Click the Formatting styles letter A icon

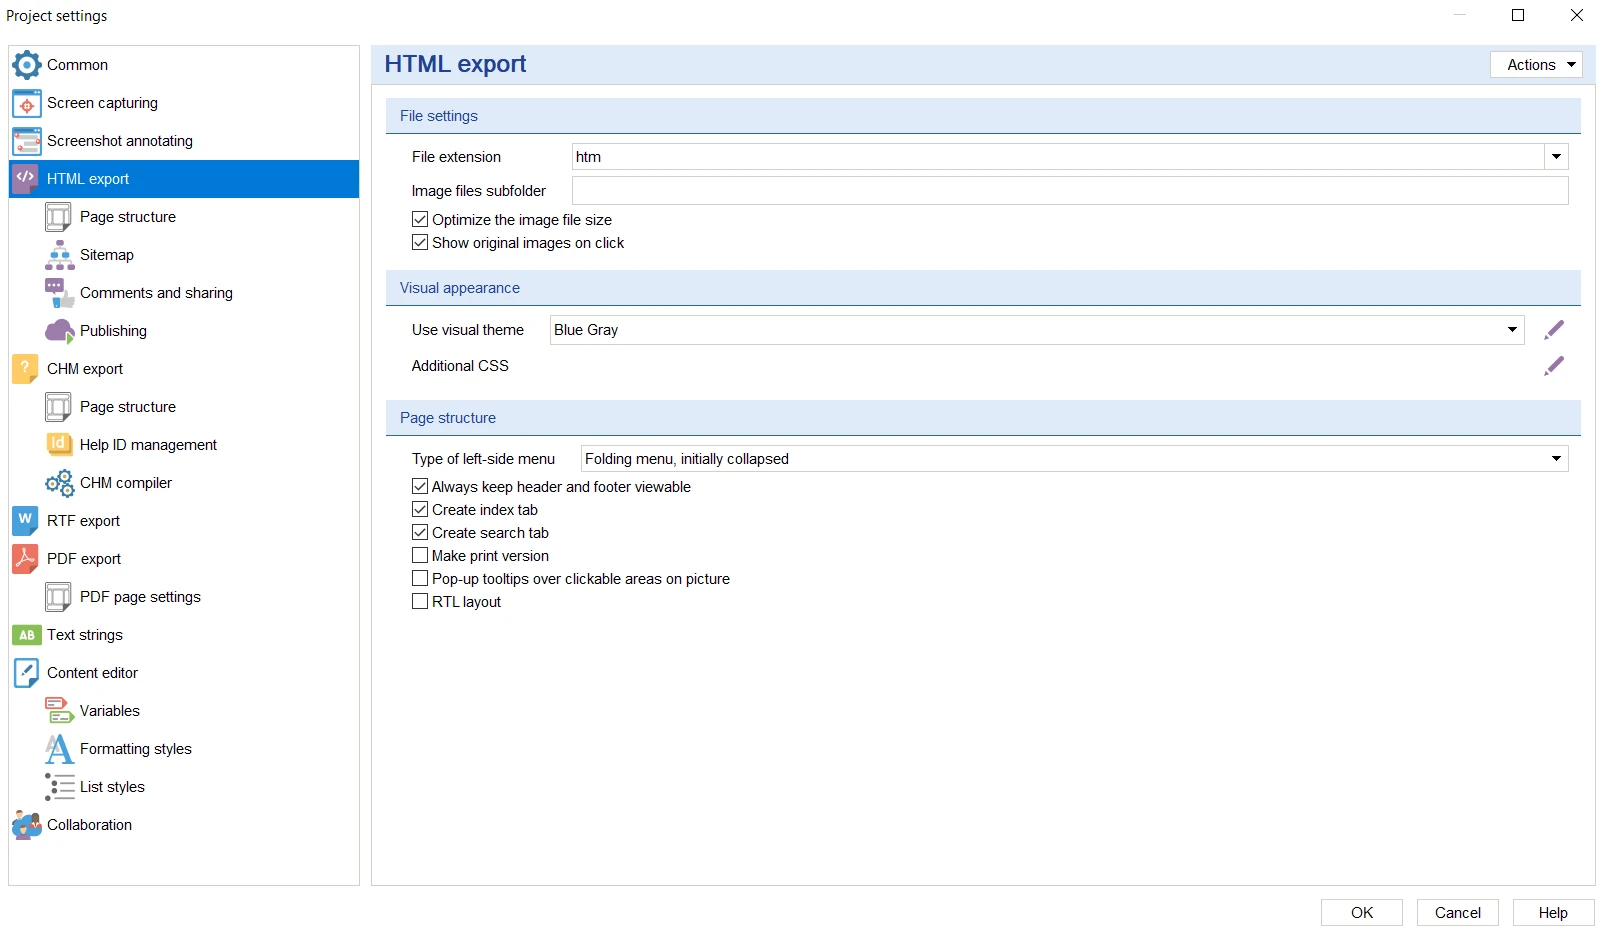(x=60, y=749)
